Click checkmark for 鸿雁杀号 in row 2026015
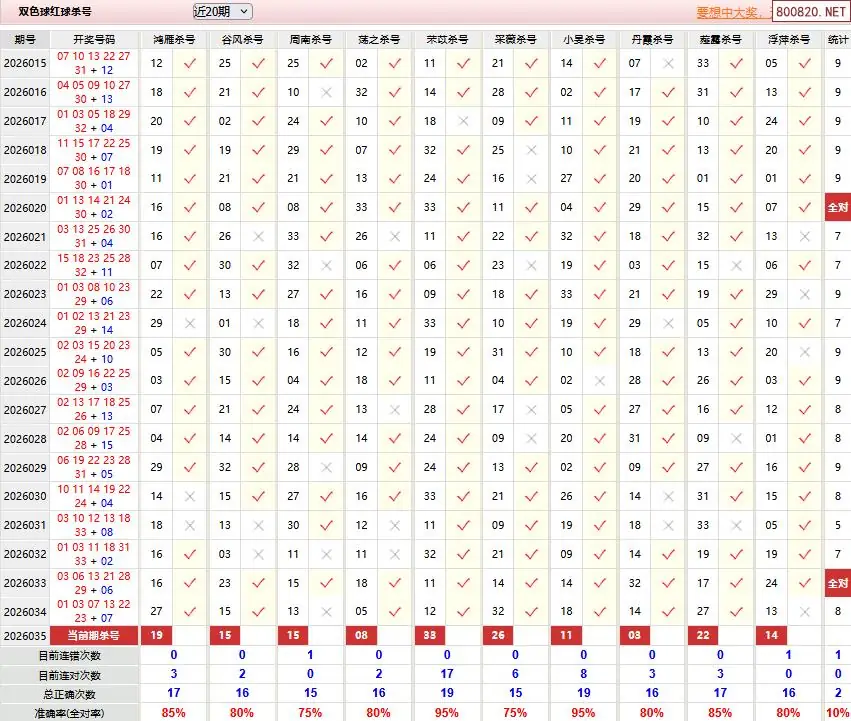 190,63
